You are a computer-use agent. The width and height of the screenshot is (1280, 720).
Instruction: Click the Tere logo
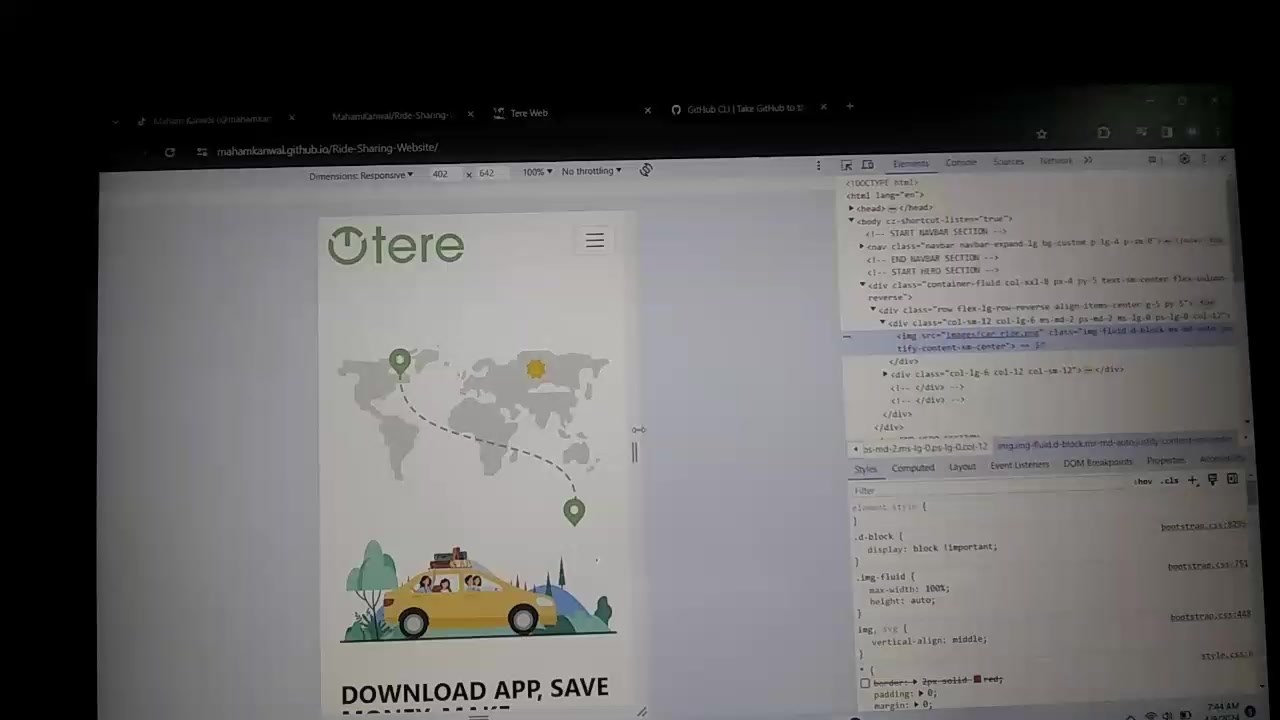(396, 246)
